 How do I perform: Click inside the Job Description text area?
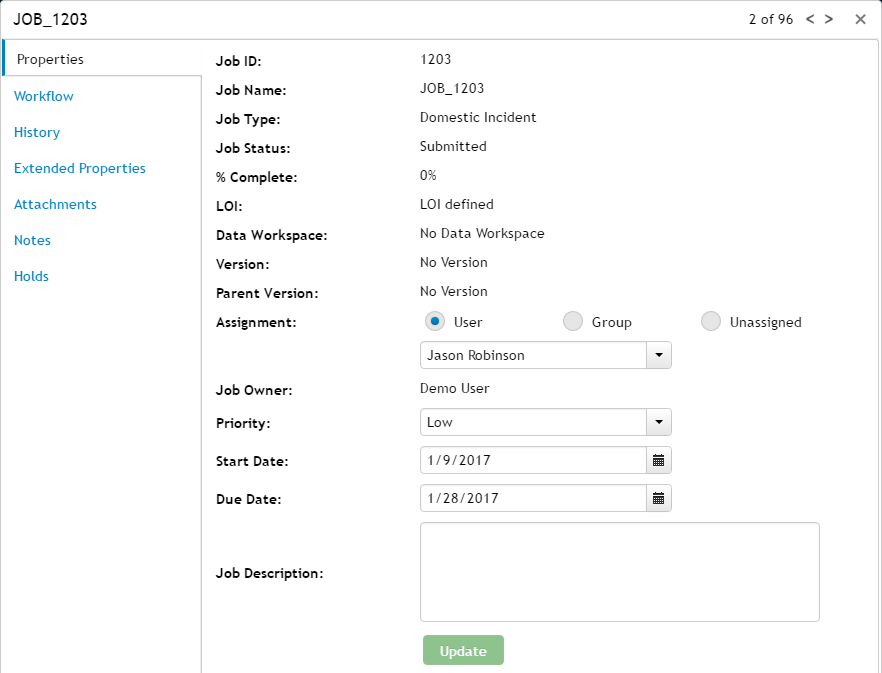pos(619,572)
